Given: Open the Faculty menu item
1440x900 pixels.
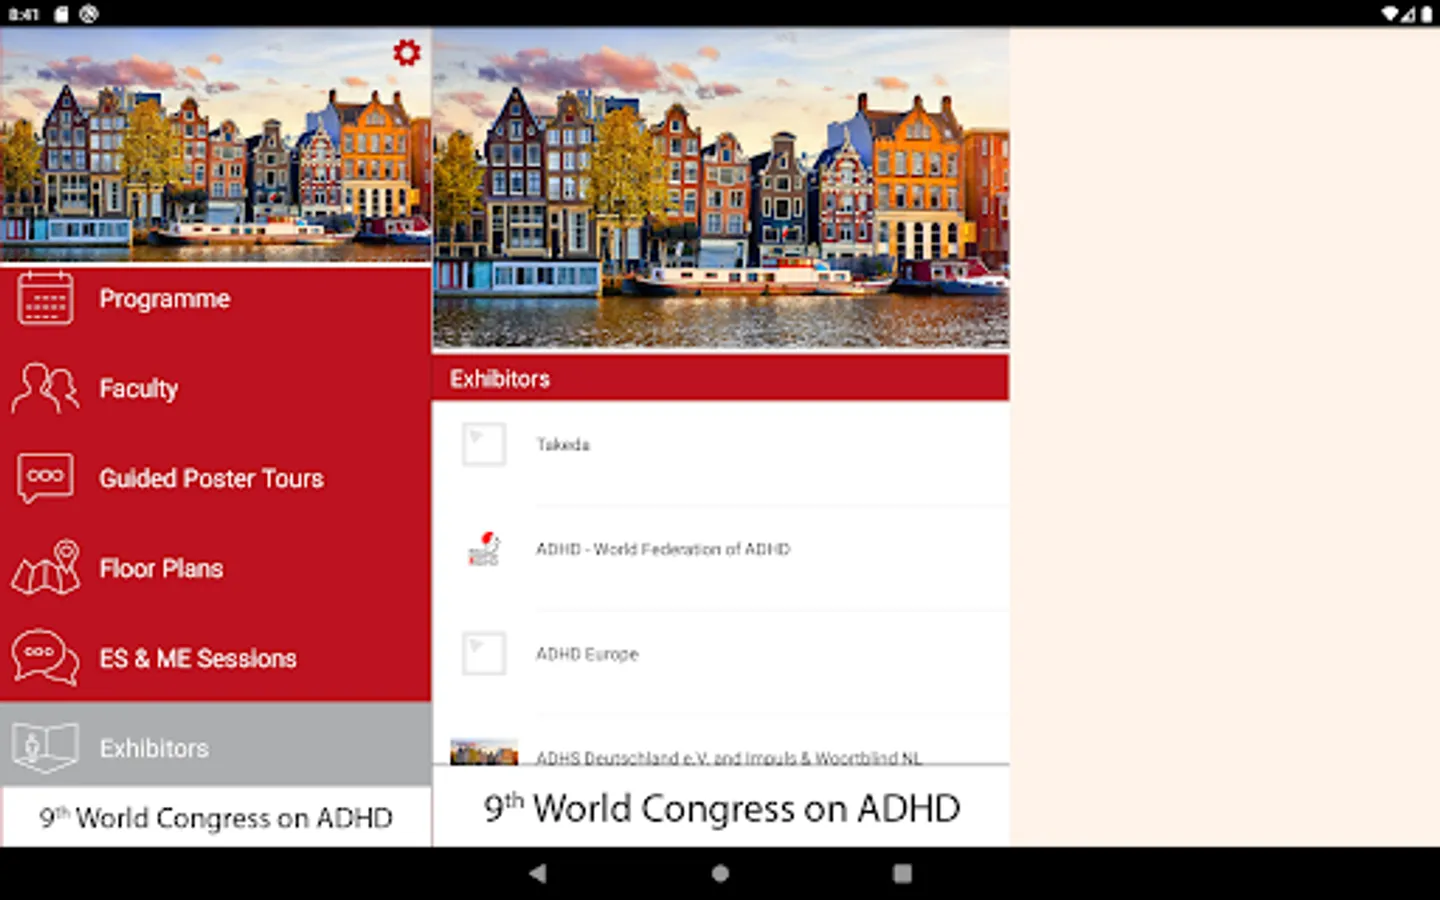Looking at the screenshot, I should (216, 388).
